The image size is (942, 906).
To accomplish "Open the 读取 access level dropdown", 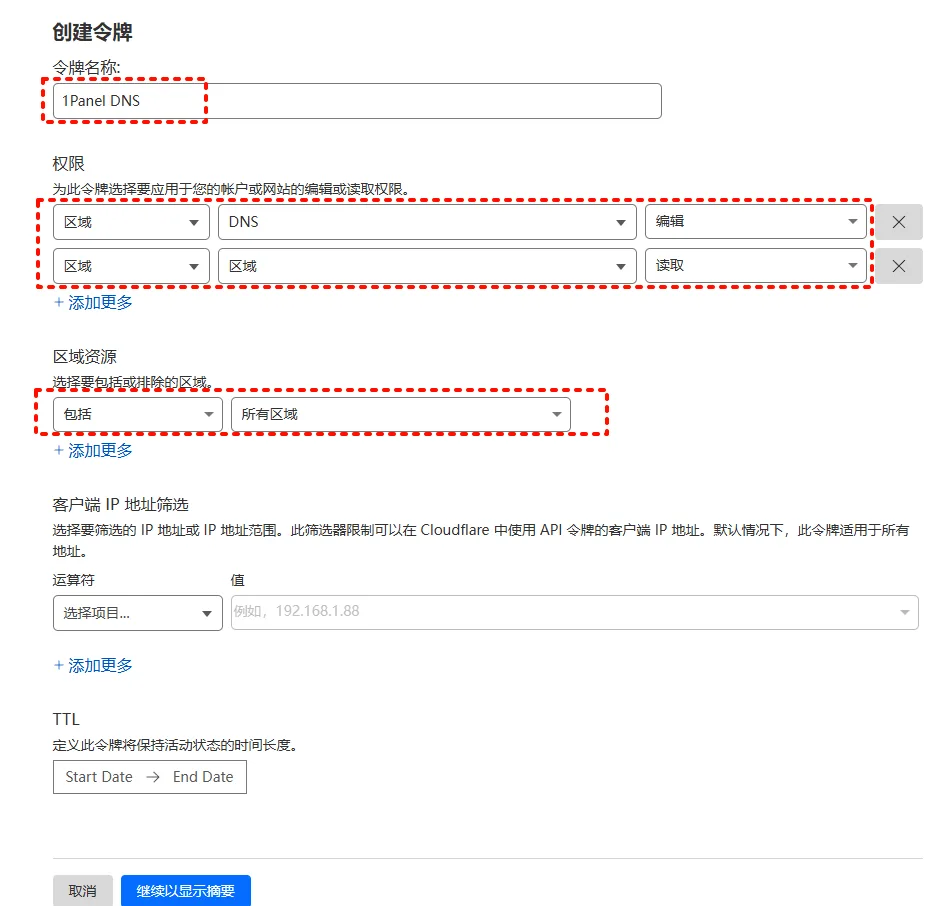I will (755, 266).
